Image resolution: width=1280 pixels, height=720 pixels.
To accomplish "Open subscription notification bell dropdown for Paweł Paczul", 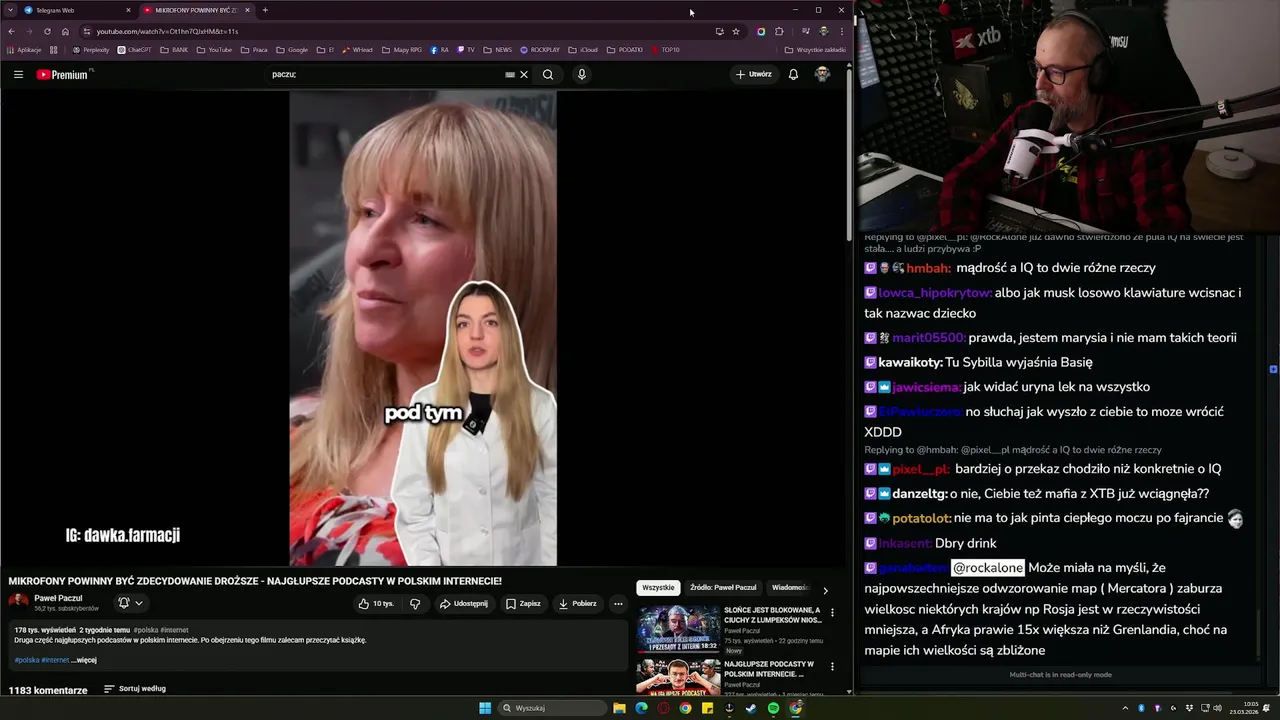I will [x=130, y=602].
